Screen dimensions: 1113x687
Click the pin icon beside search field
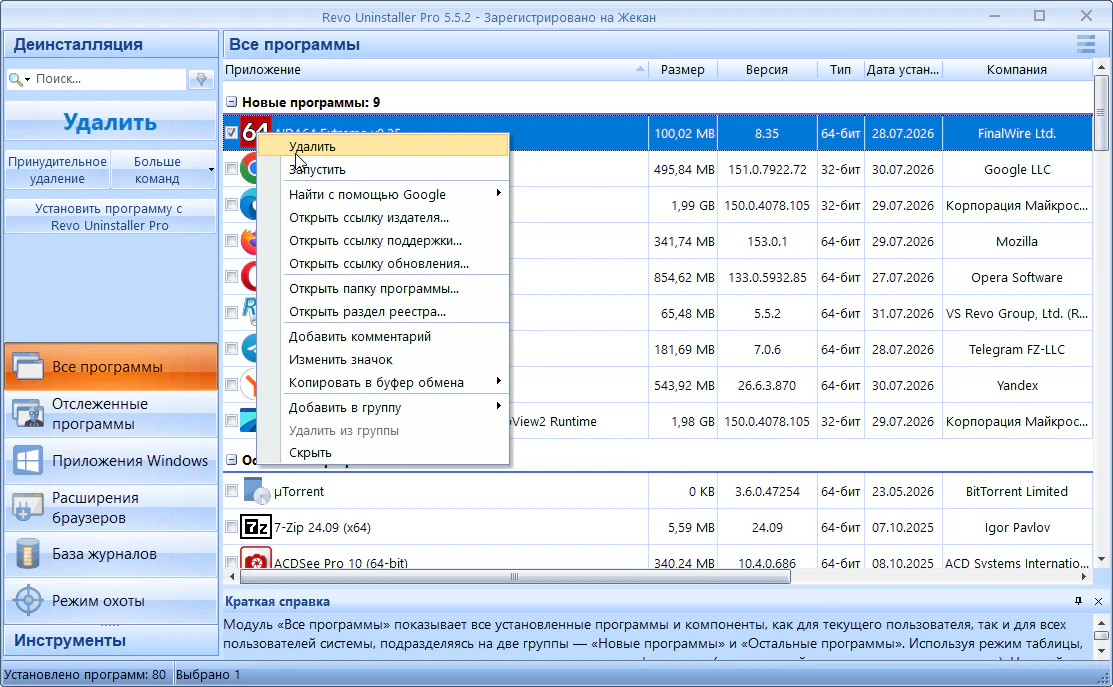tap(202, 79)
